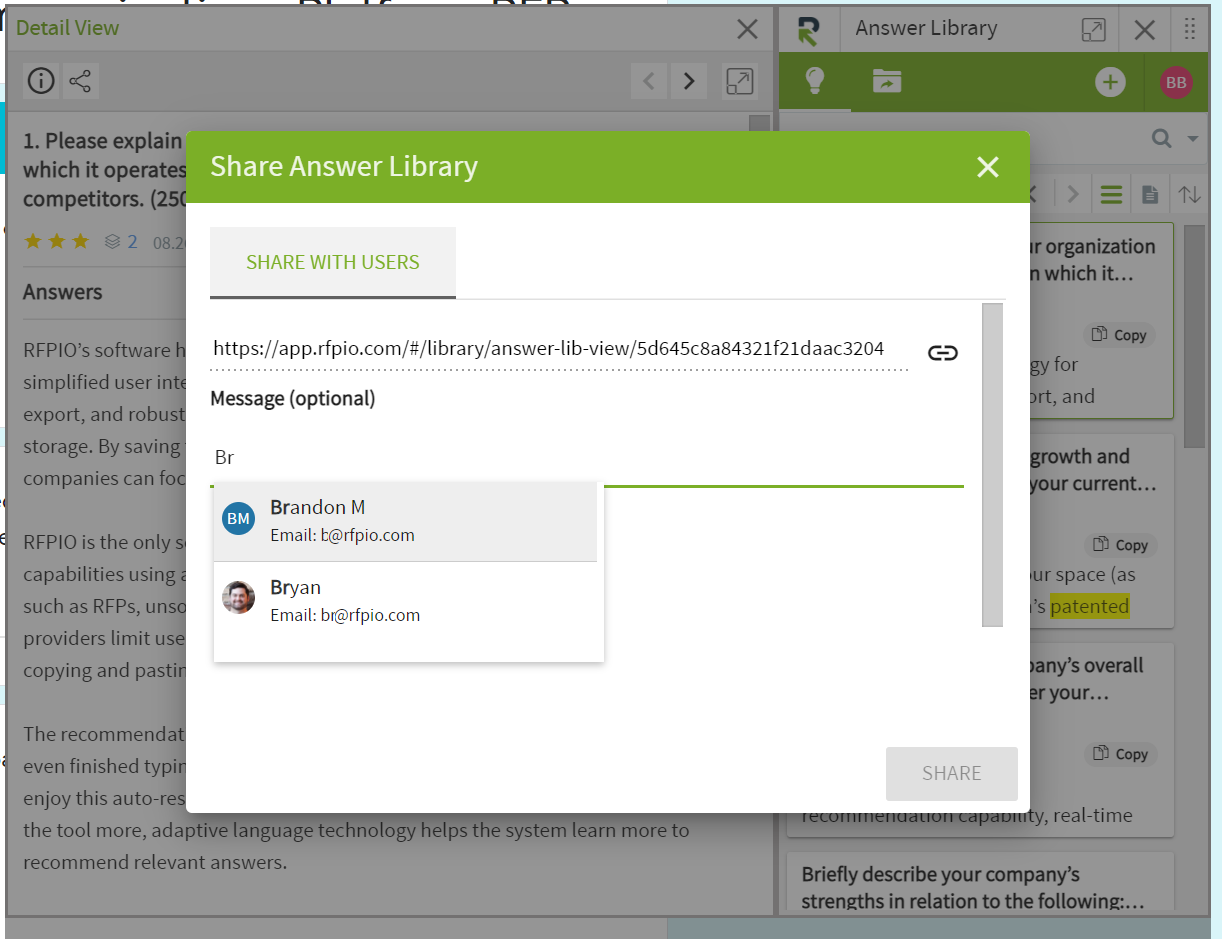Pop out the Answer Library panel
1222x939 pixels.
[x=1094, y=30]
